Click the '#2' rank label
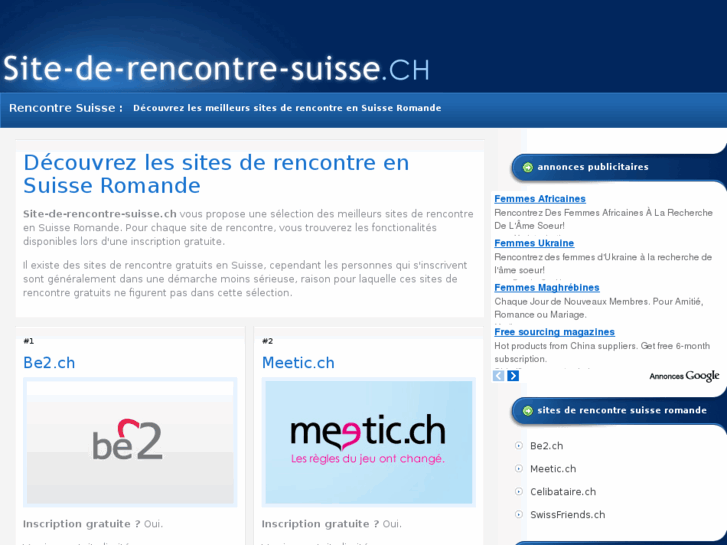Viewport: 727px width, 545px height. pyautogui.click(x=268, y=341)
